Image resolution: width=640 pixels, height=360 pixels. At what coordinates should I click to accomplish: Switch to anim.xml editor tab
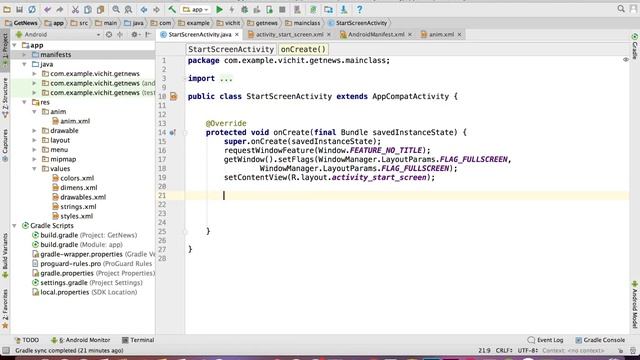(x=441, y=35)
